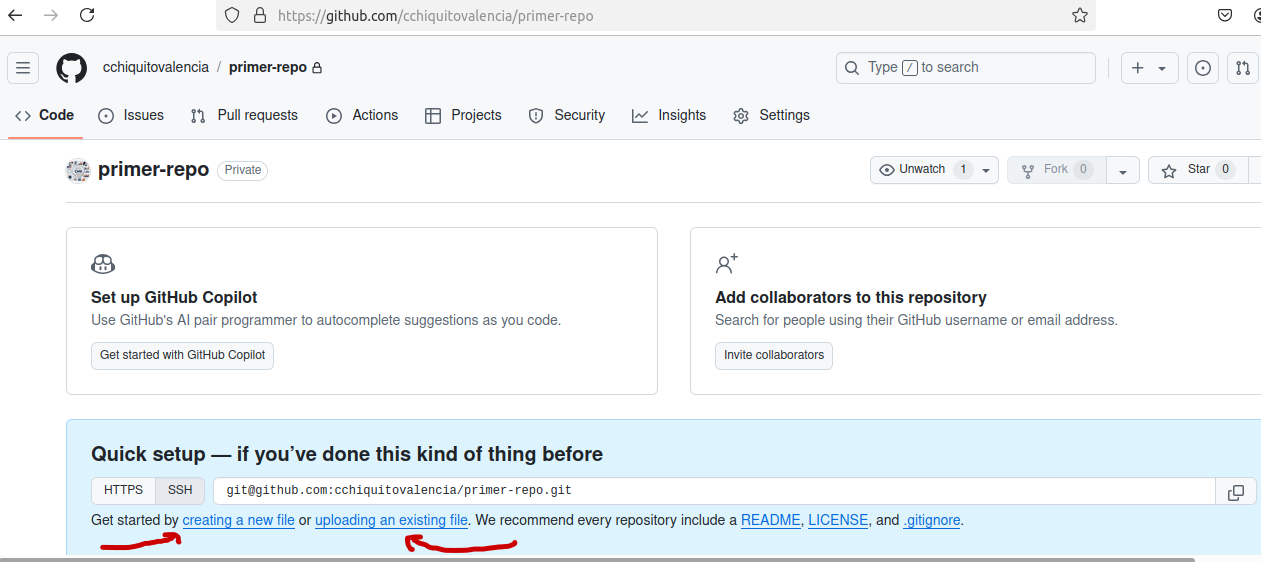Follow the 'uploading an existing file' link

tap(391, 520)
